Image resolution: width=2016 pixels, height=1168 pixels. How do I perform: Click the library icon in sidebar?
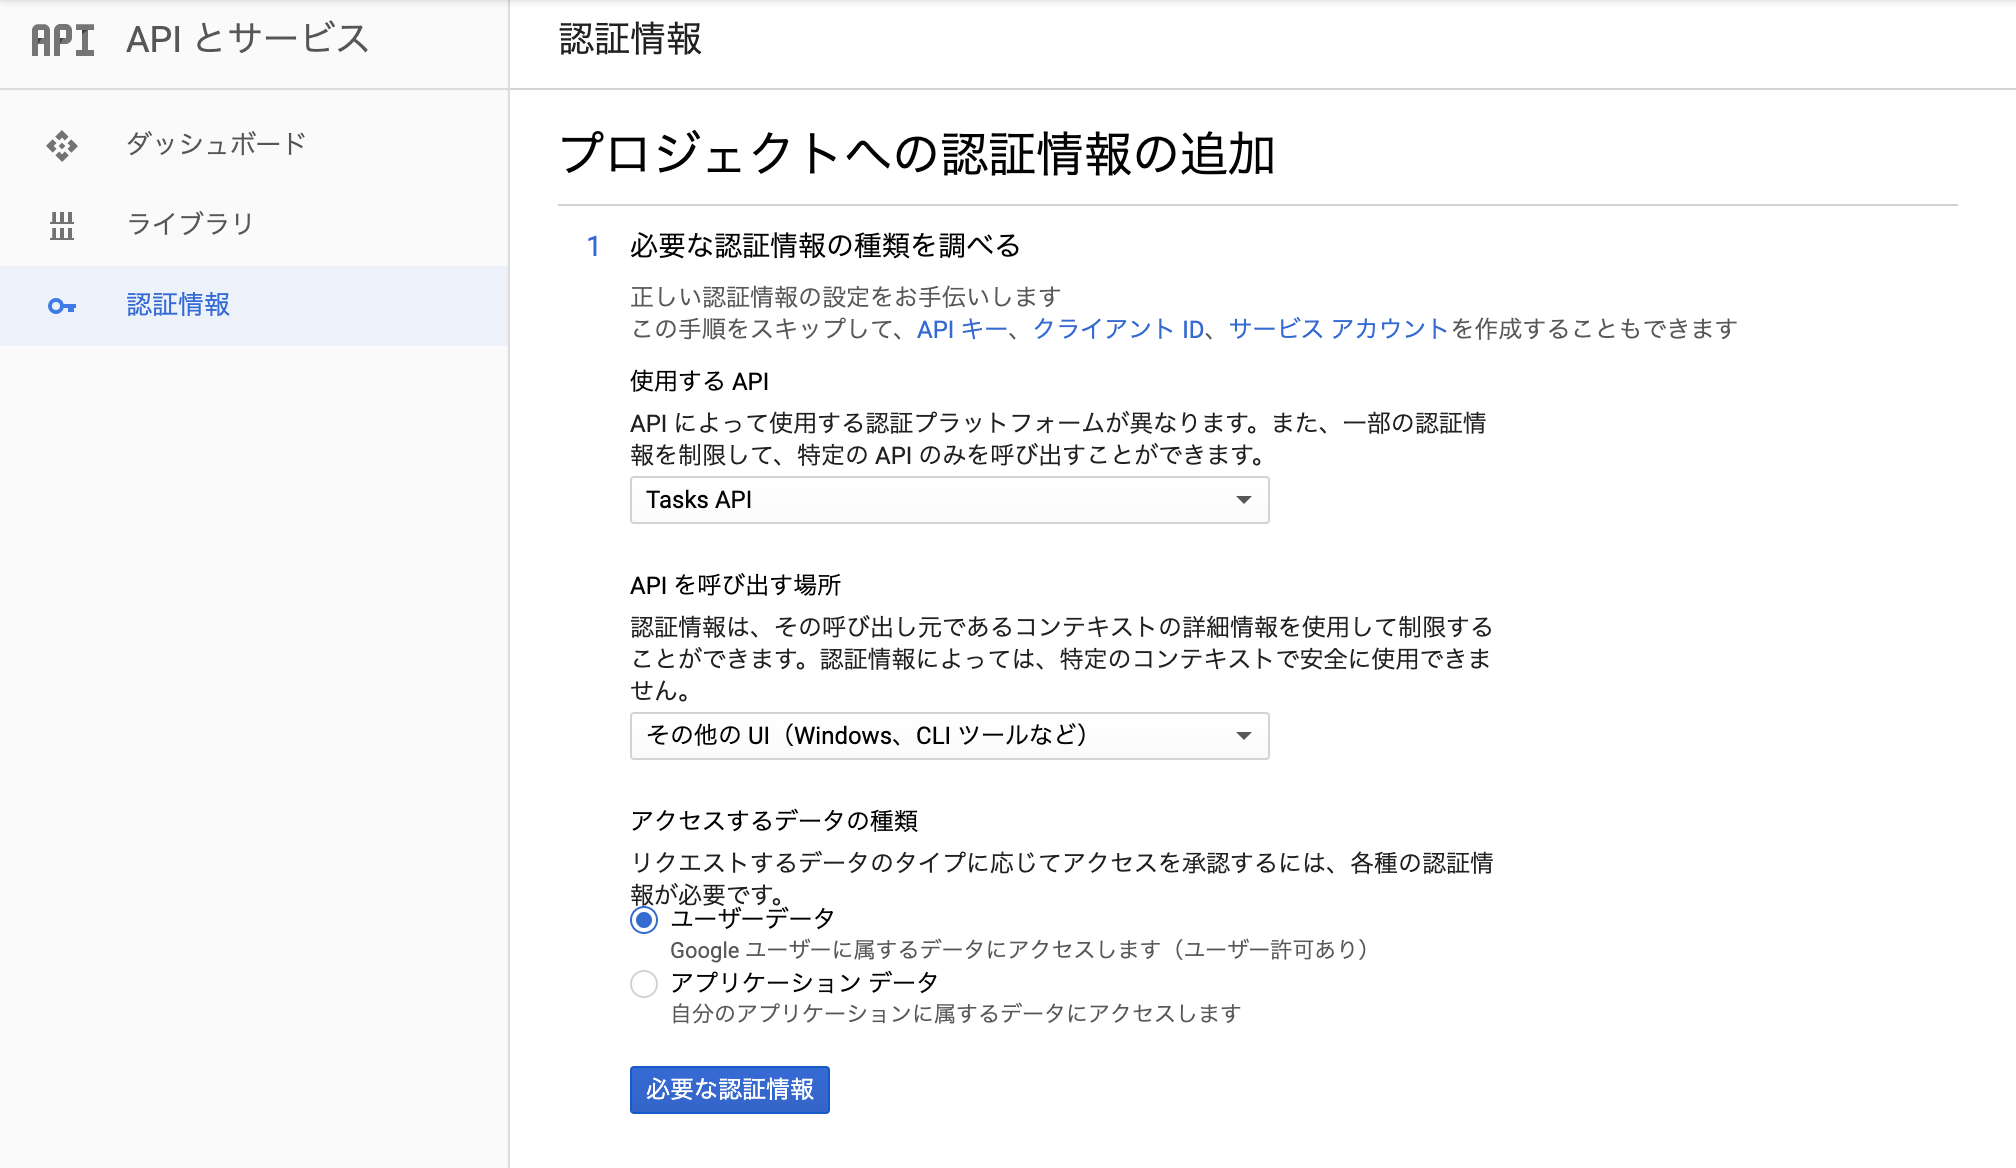61,225
